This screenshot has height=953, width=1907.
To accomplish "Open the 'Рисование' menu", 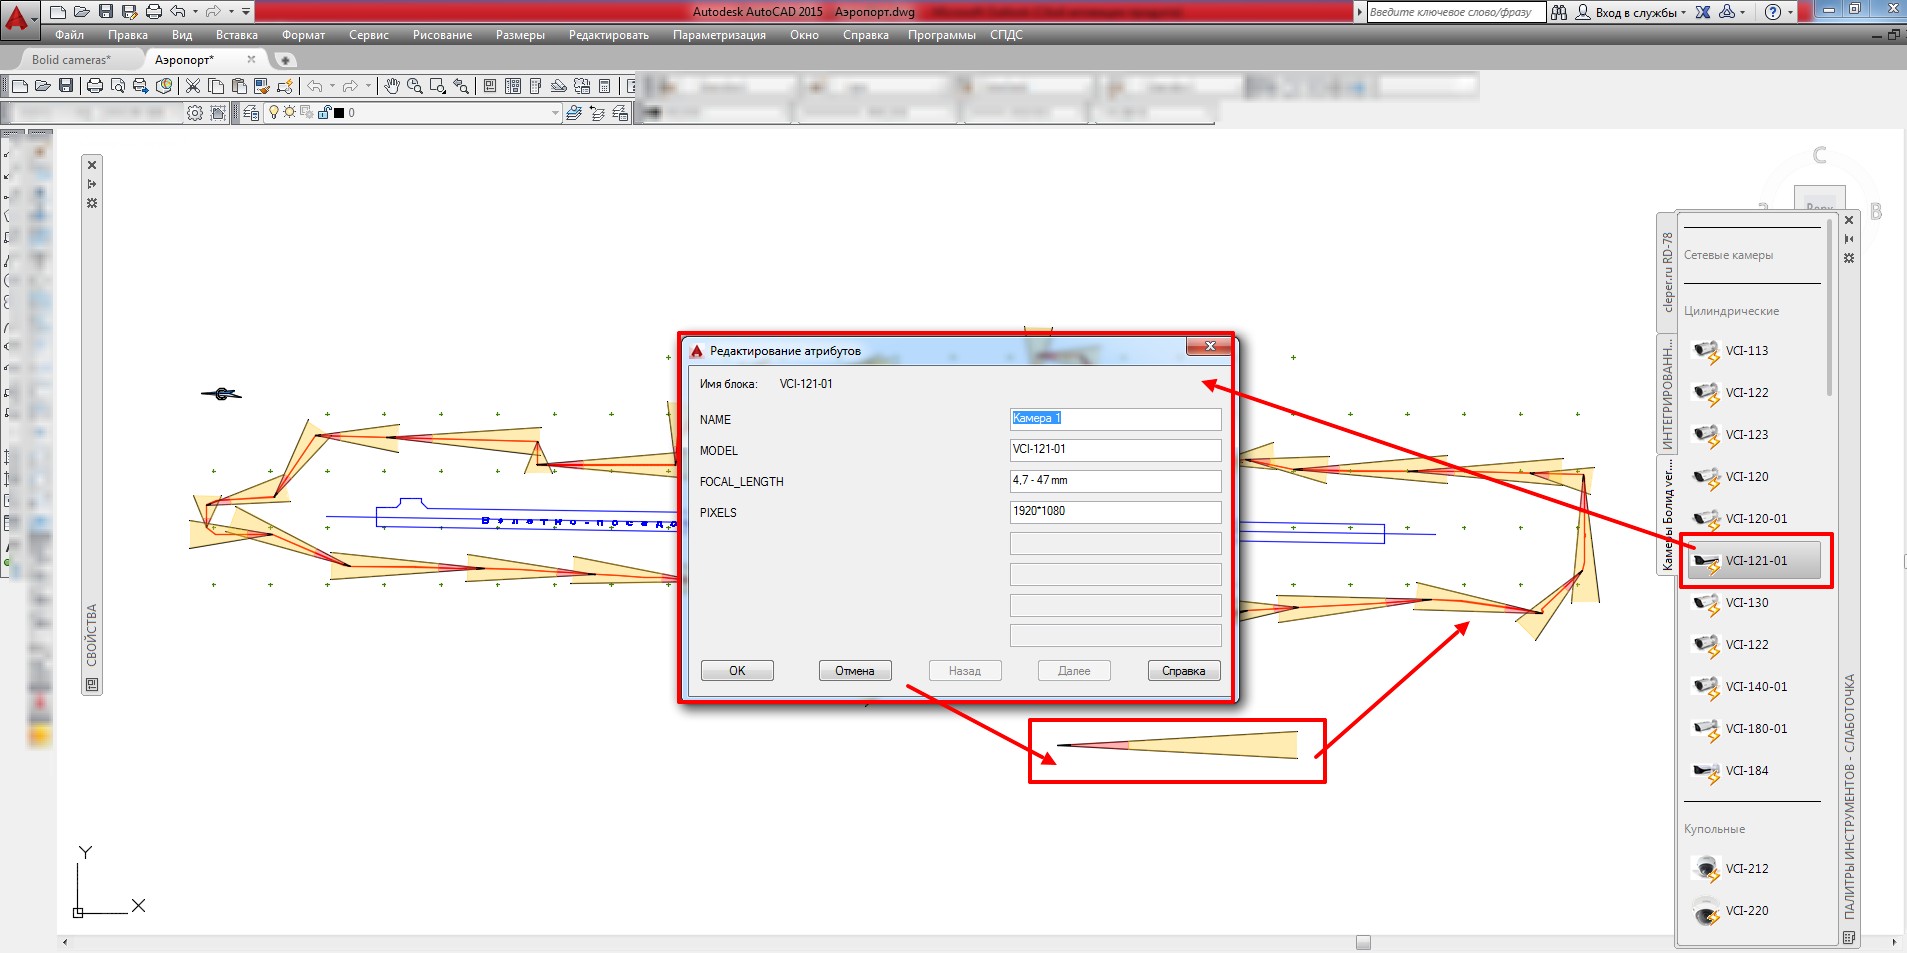I will coord(442,35).
